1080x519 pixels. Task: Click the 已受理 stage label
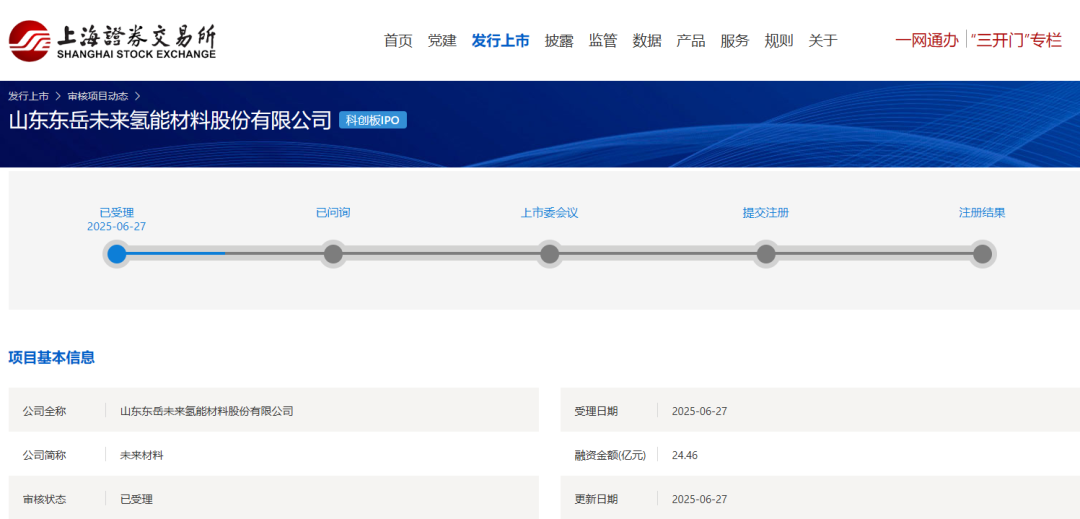(116, 213)
